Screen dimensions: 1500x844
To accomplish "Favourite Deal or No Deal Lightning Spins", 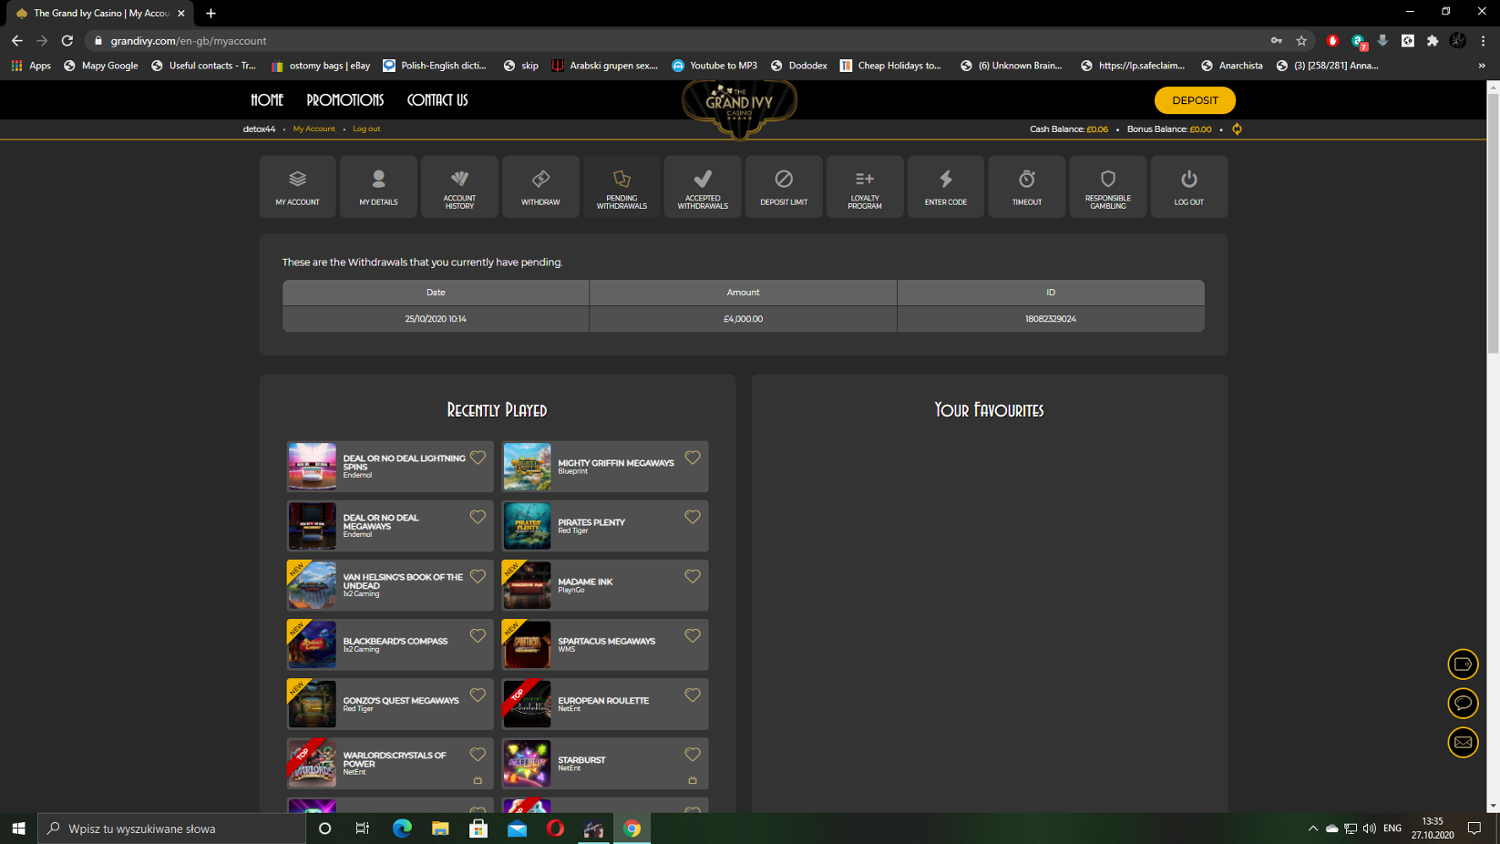I will tap(477, 458).
